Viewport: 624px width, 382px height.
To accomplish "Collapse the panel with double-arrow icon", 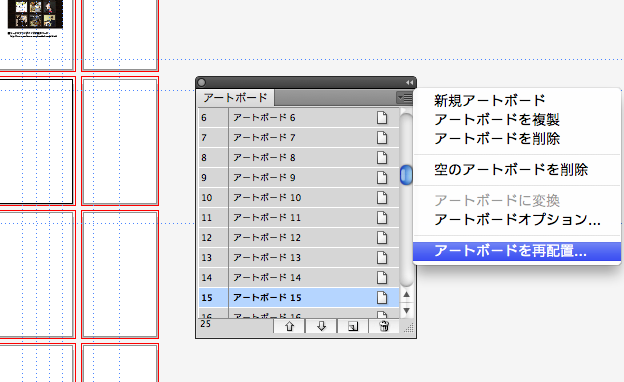I will 410,82.
